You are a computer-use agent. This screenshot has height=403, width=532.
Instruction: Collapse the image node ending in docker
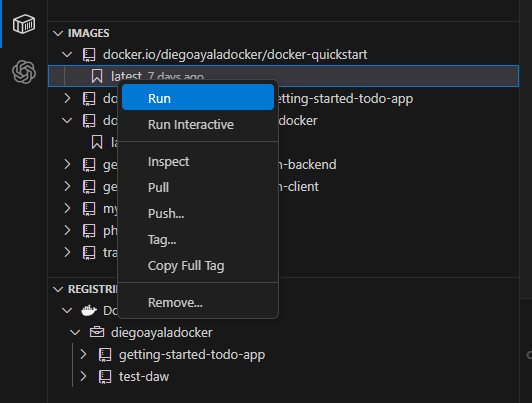click(67, 120)
